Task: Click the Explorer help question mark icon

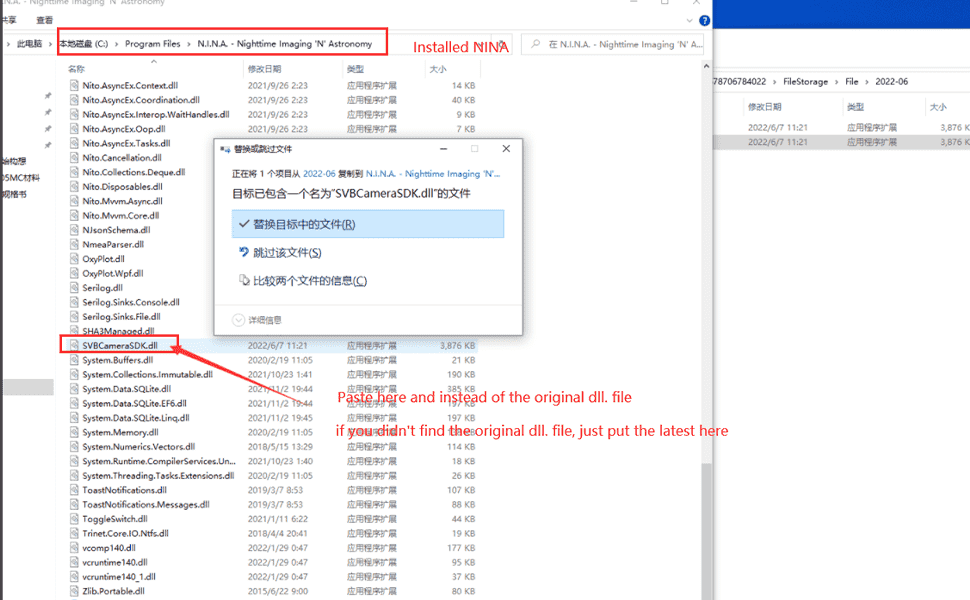Action: pyautogui.click(x=704, y=19)
